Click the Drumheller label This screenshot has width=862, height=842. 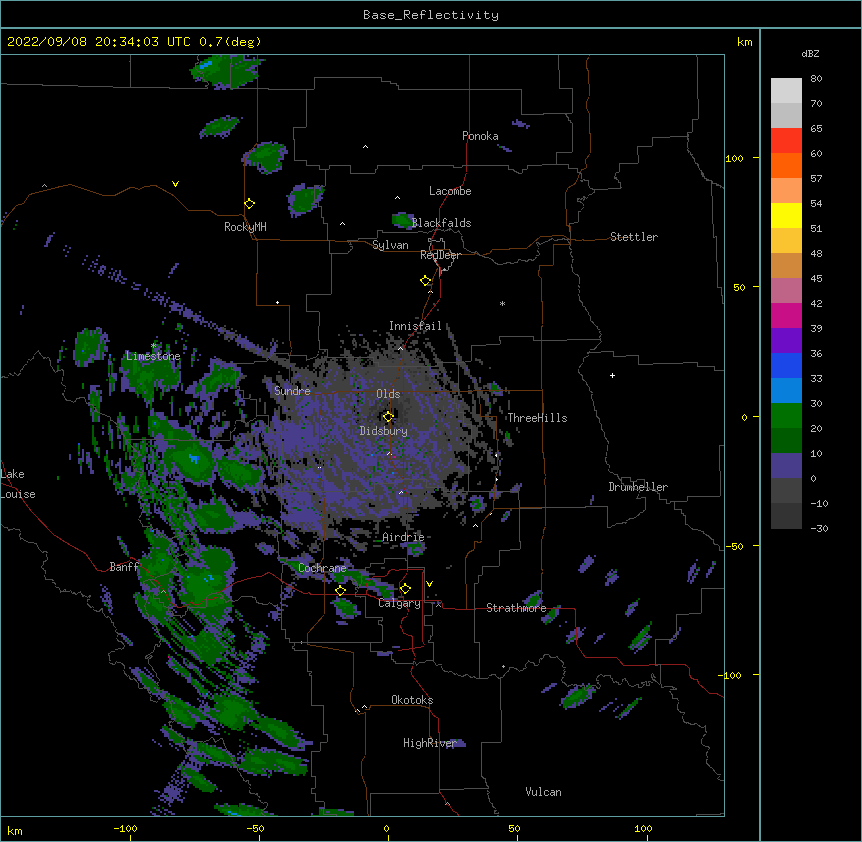click(x=638, y=487)
